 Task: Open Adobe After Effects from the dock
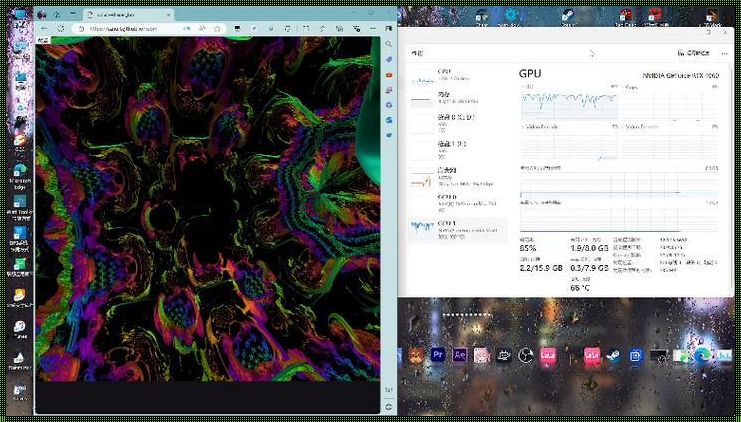click(460, 355)
